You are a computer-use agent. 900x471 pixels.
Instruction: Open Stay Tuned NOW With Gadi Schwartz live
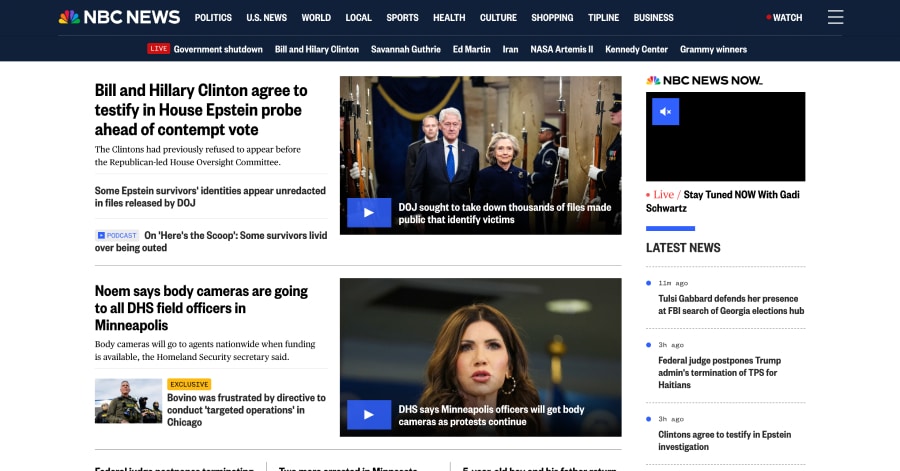tap(723, 201)
